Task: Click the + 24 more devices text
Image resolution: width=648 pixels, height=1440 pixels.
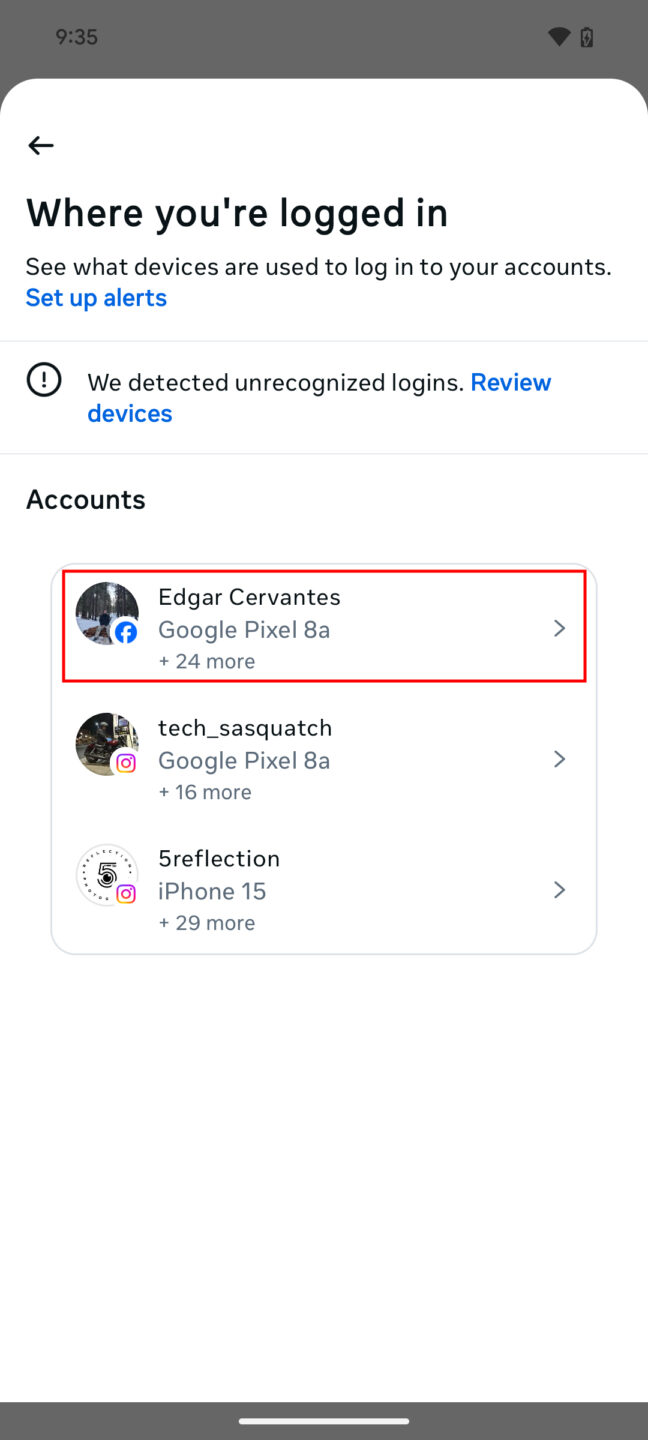Action: [x=206, y=661]
